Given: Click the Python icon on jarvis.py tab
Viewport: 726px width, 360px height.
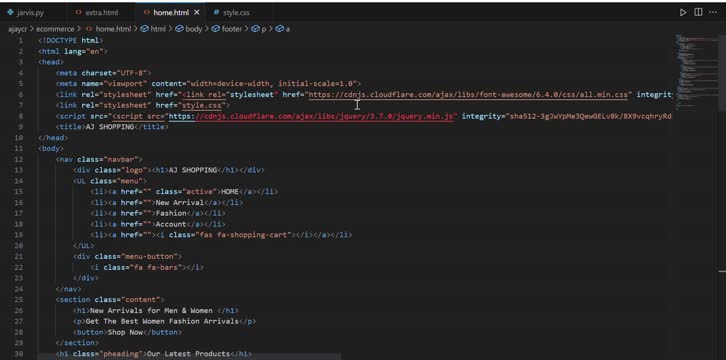Looking at the screenshot, I should pyautogui.click(x=10, y=12).
